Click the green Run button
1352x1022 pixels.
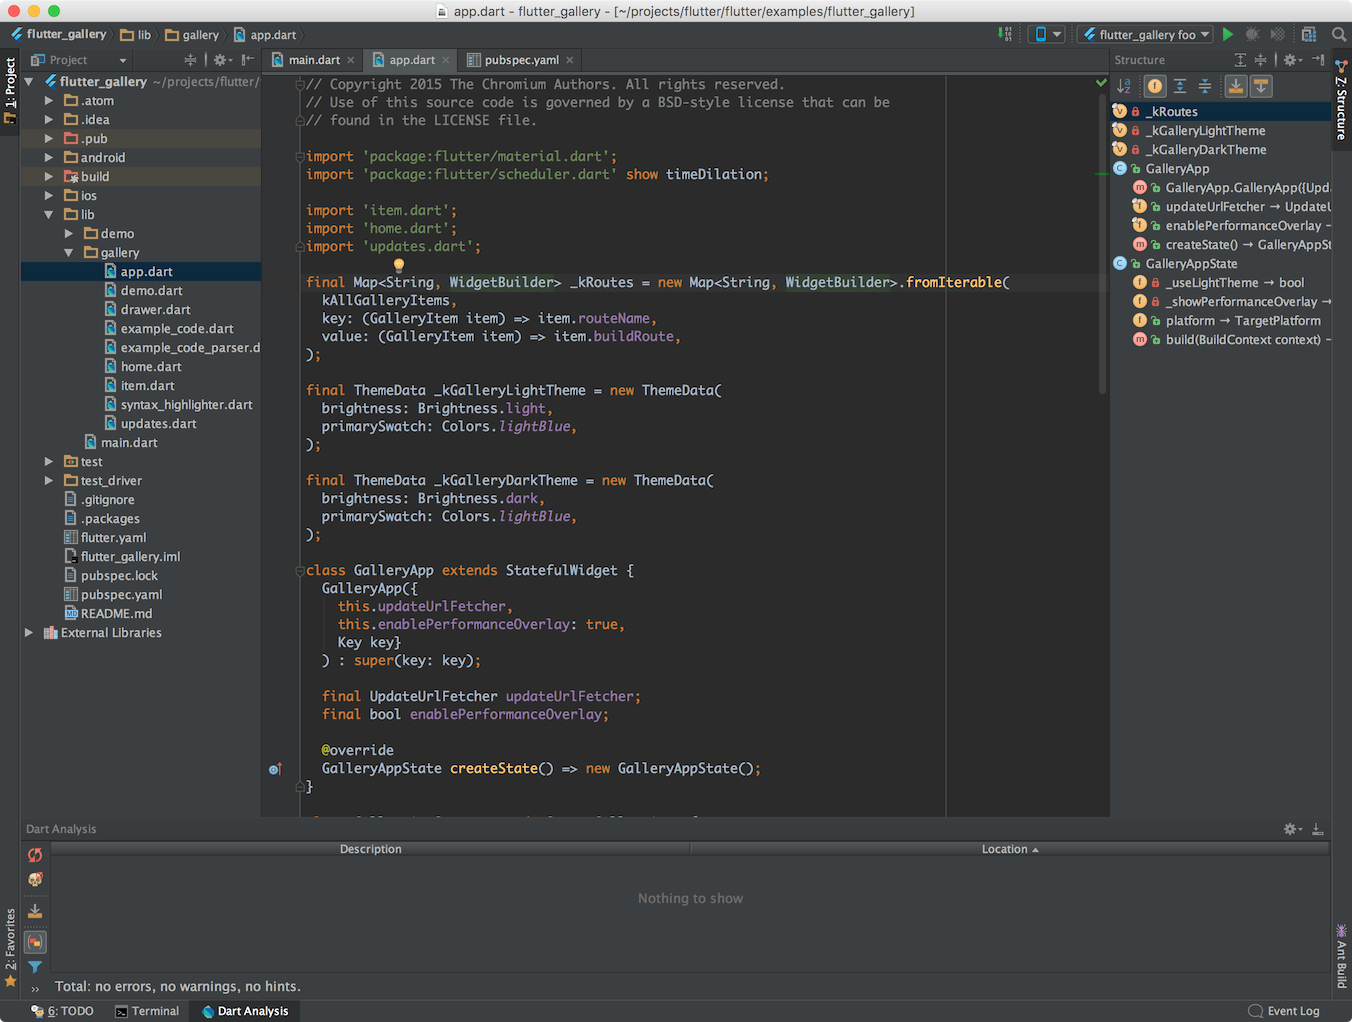click(1228, 34)
